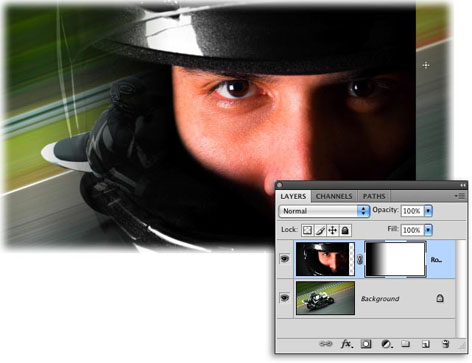Select the helmet rider layer thumbnail
The image size is (472, 363).
pos(325,259)
